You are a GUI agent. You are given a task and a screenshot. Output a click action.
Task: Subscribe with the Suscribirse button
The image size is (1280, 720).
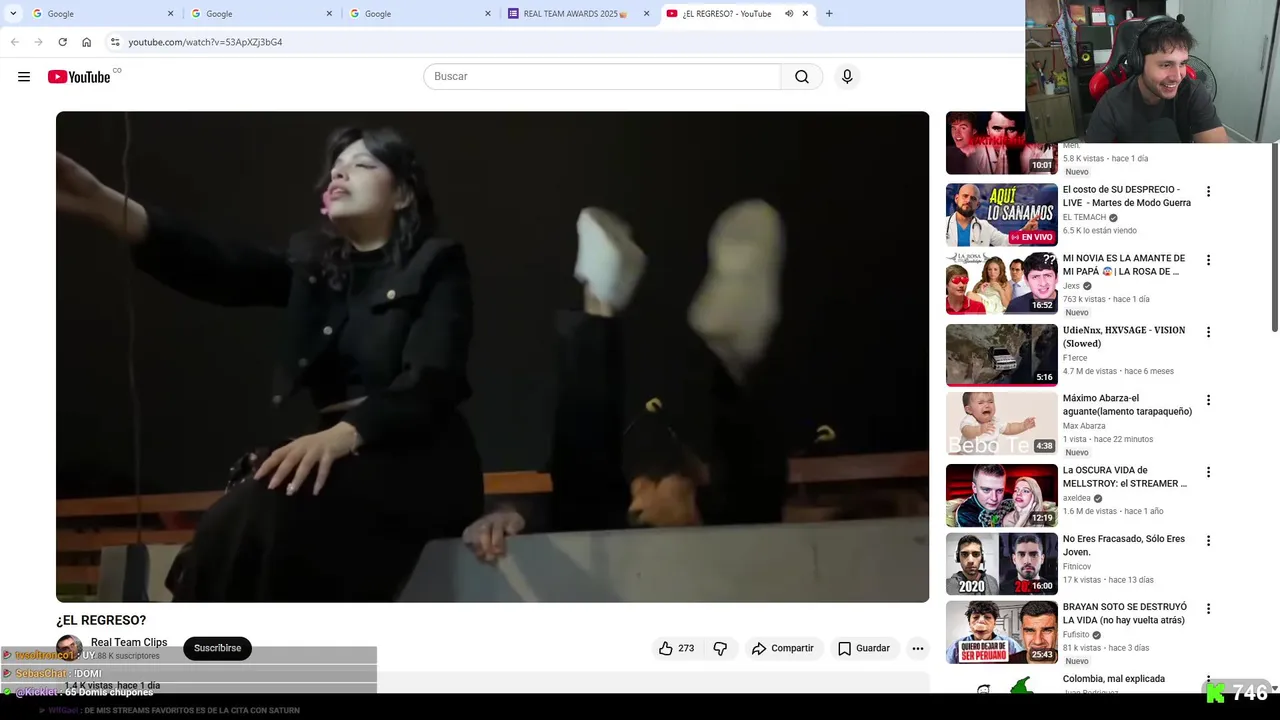(x=217, y=648)
